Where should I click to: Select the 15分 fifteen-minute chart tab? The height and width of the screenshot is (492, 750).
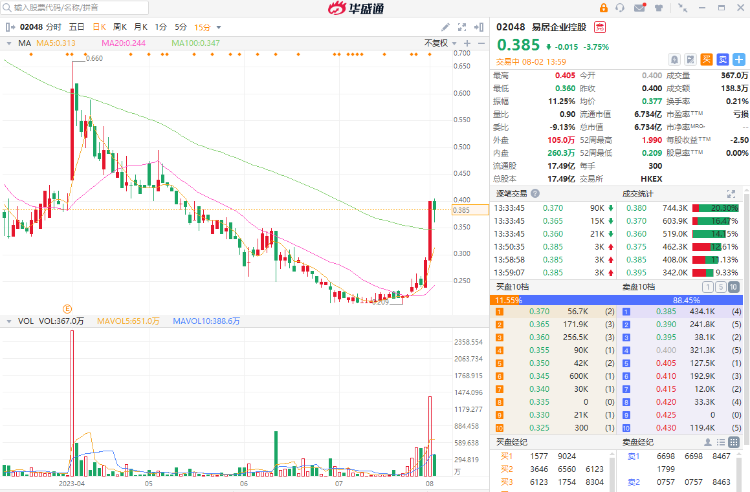tap(202, 27)
